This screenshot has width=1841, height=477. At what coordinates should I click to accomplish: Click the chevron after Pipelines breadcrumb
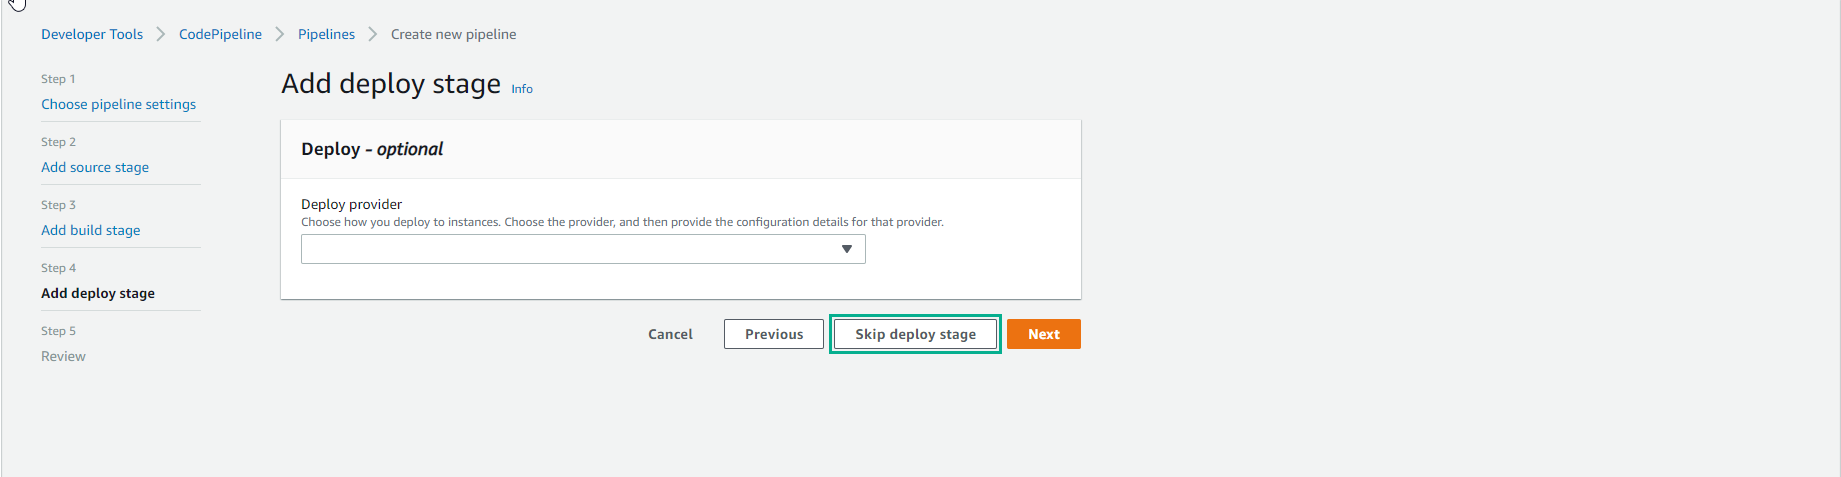[x=373, y=34]
